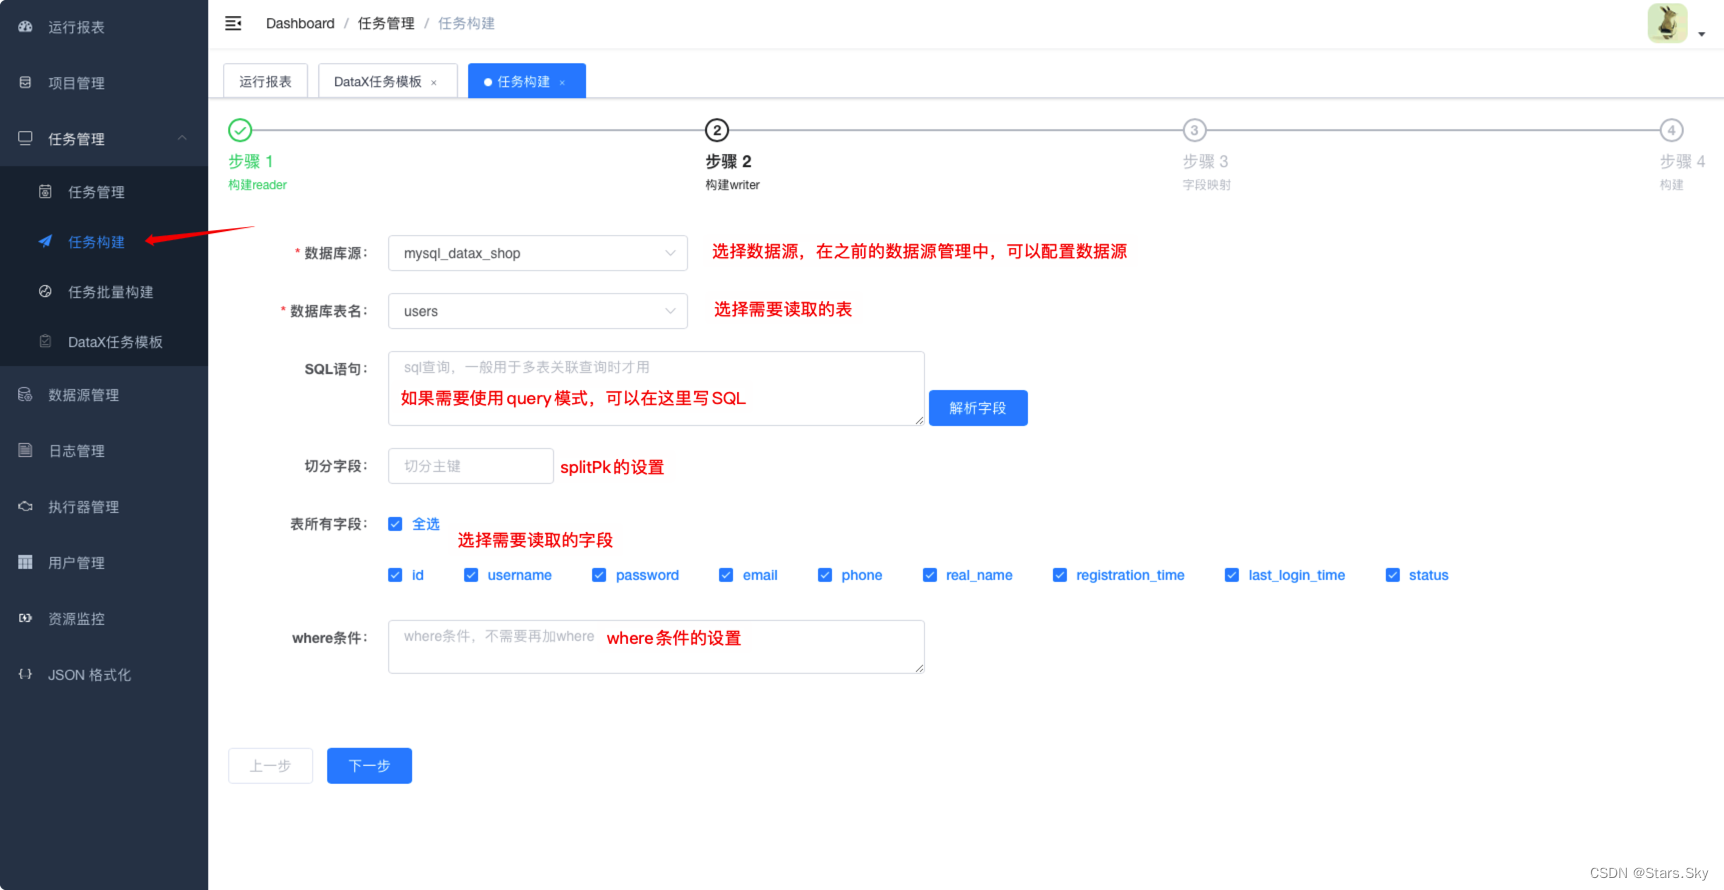This screenshot has height=890, width=1724.
Task: Click the 任务构建 paper plane icon
Action: [x=45, y=241]
